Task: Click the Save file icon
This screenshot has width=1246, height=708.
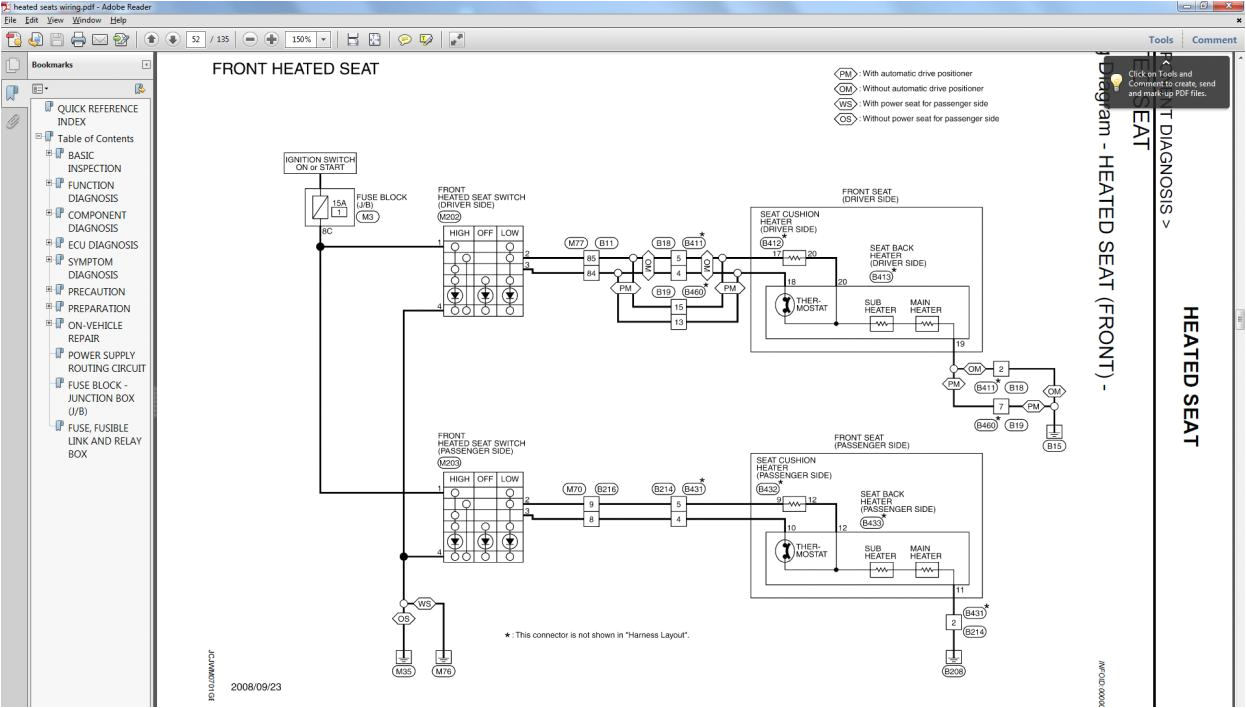Action: coord(58,39)
